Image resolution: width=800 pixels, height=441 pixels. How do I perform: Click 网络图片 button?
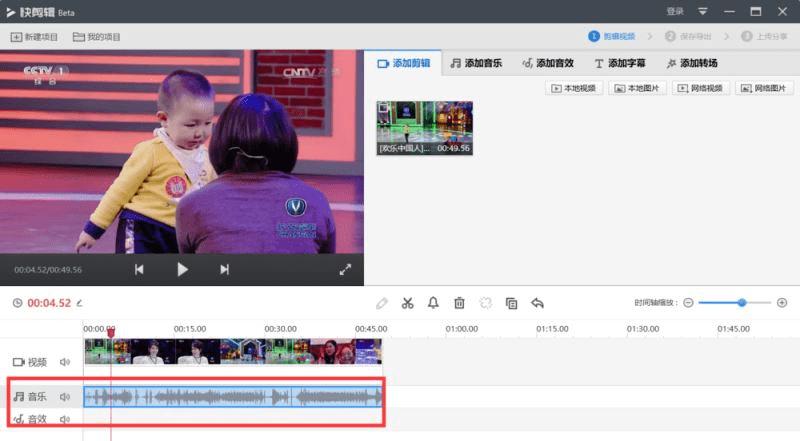764,88
